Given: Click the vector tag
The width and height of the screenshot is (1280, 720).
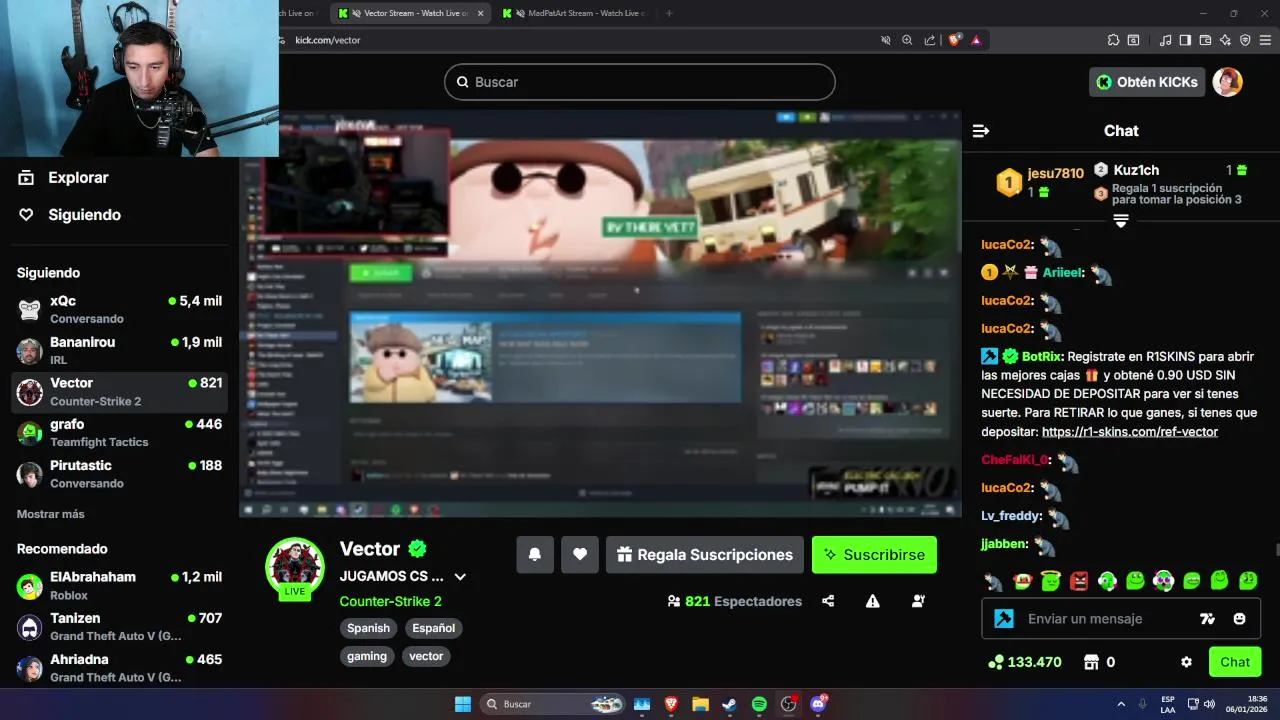Looking at the screenshot, I should 426,656.
